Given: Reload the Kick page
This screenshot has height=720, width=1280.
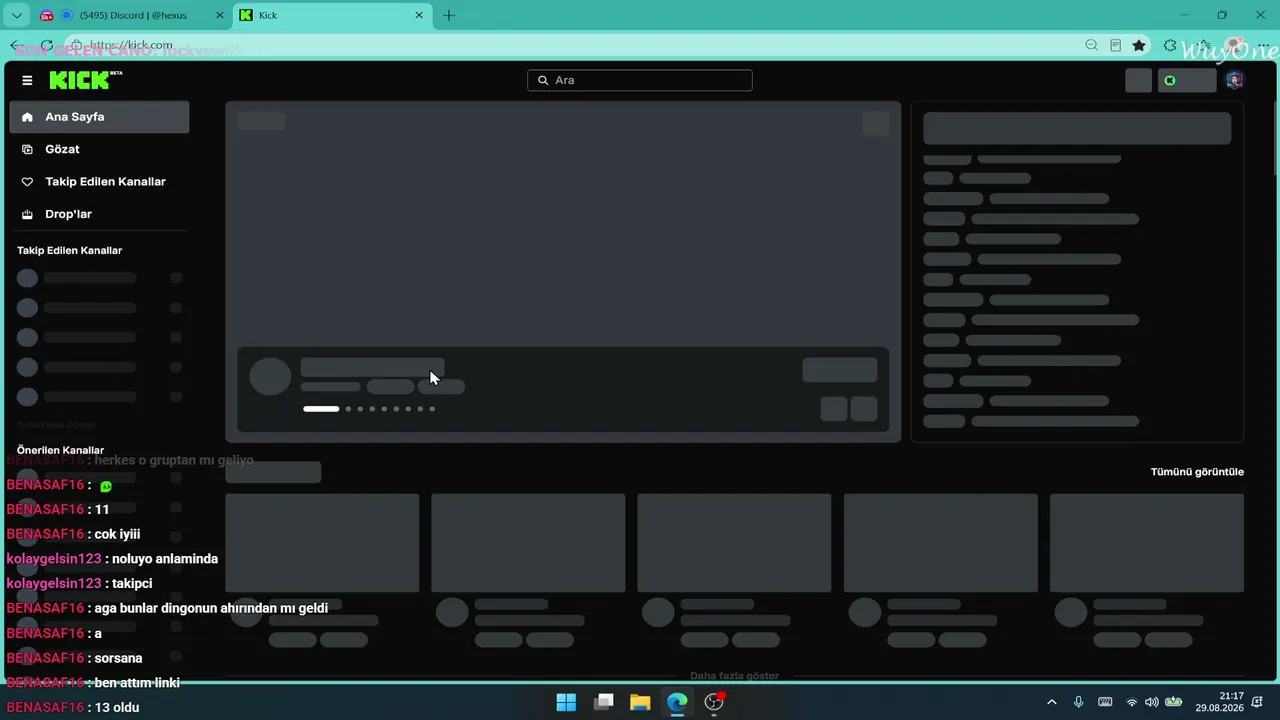Looking at the screenshot, I should point(46,45).
